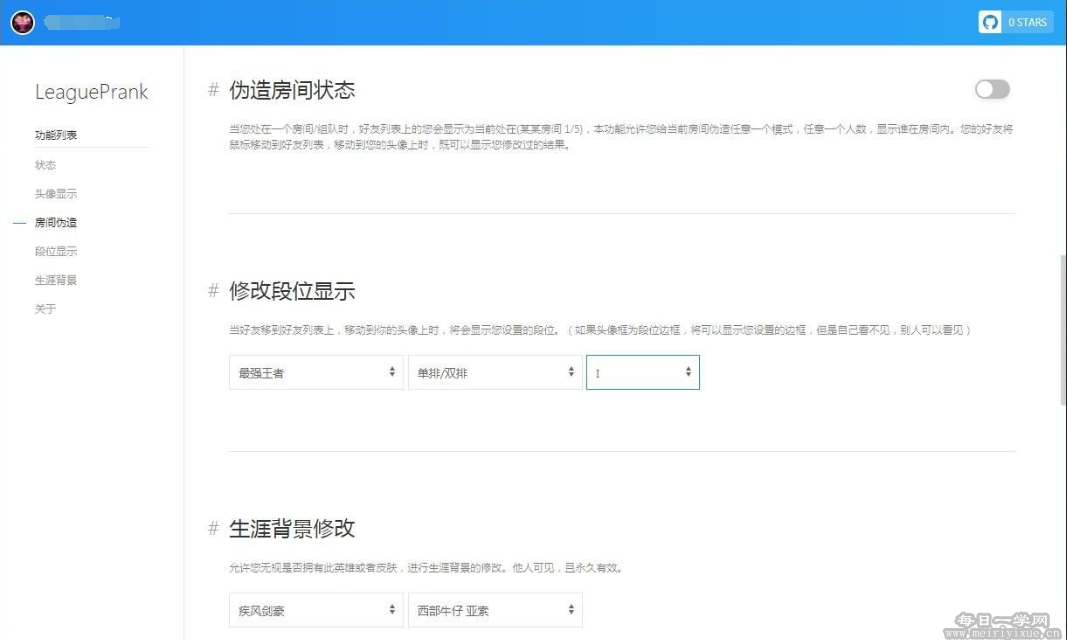Click the 修改段位显示 section heading

point(292,291)
